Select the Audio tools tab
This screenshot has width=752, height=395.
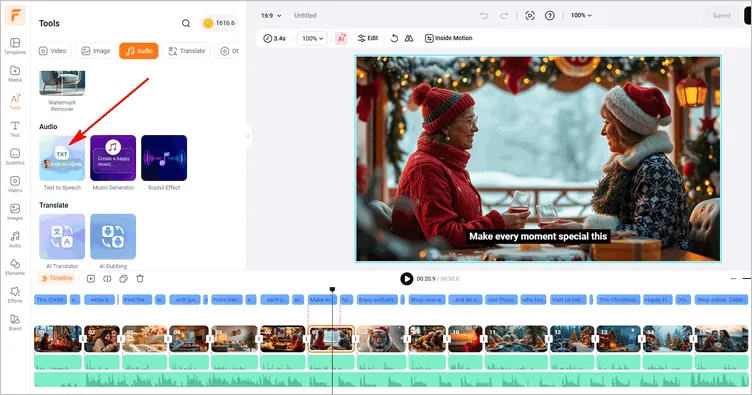point(139,51)
